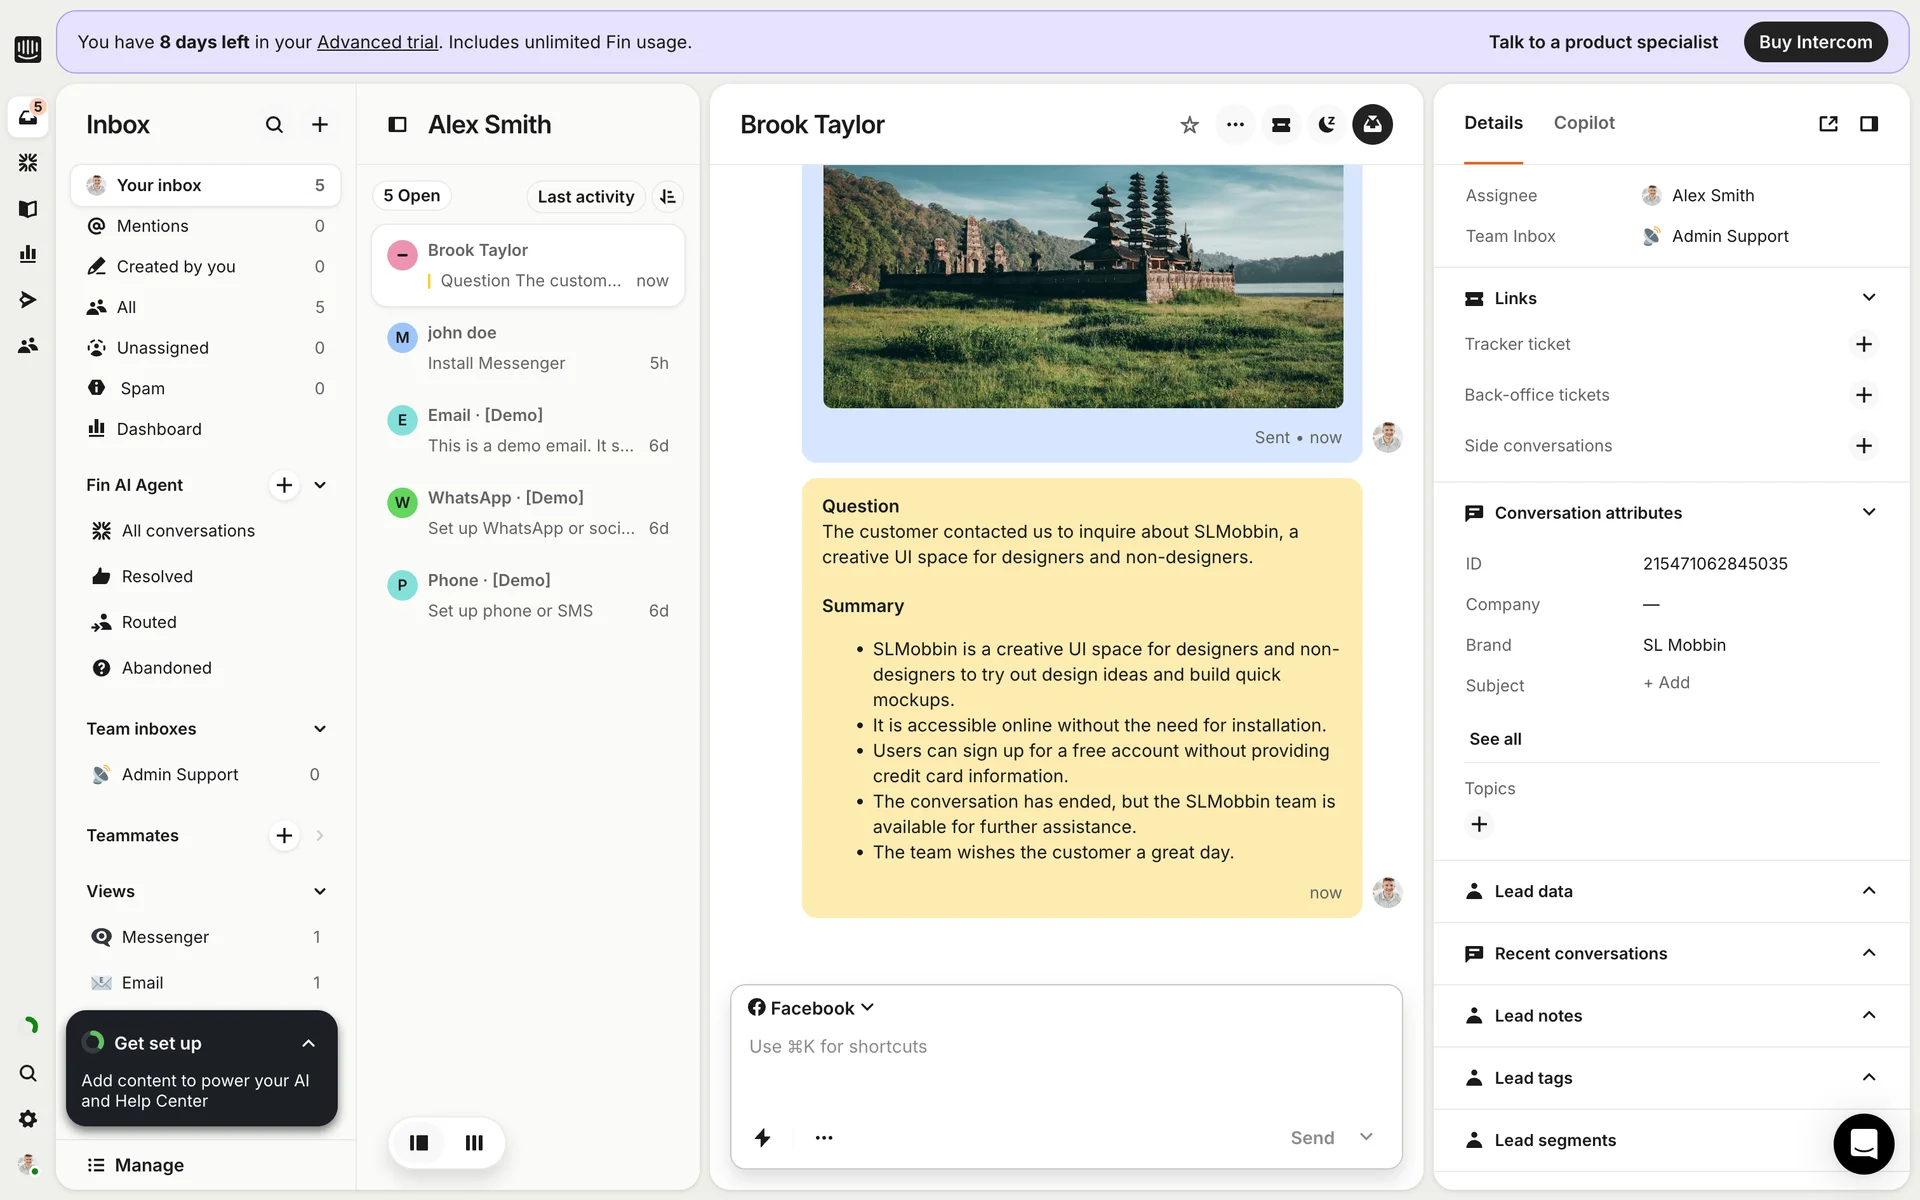The height and width of the screenshot is (1200, 1920).
Task: Pop out the details panel in new window
Action: [1828, 123]
